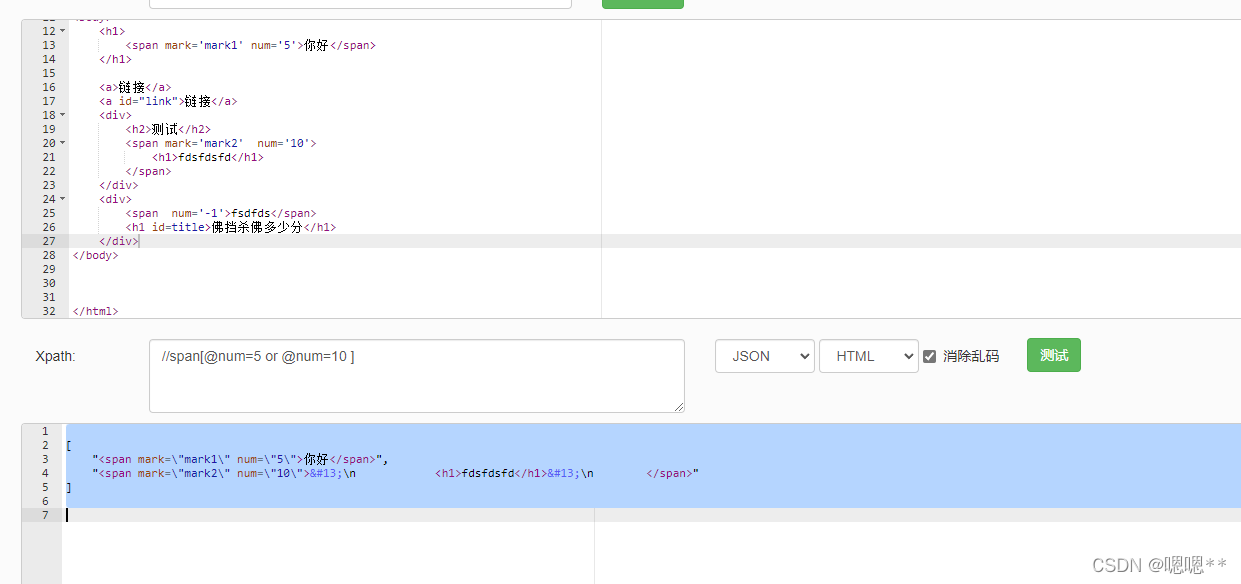Click result line with mark1 span output

pos(240,459)
